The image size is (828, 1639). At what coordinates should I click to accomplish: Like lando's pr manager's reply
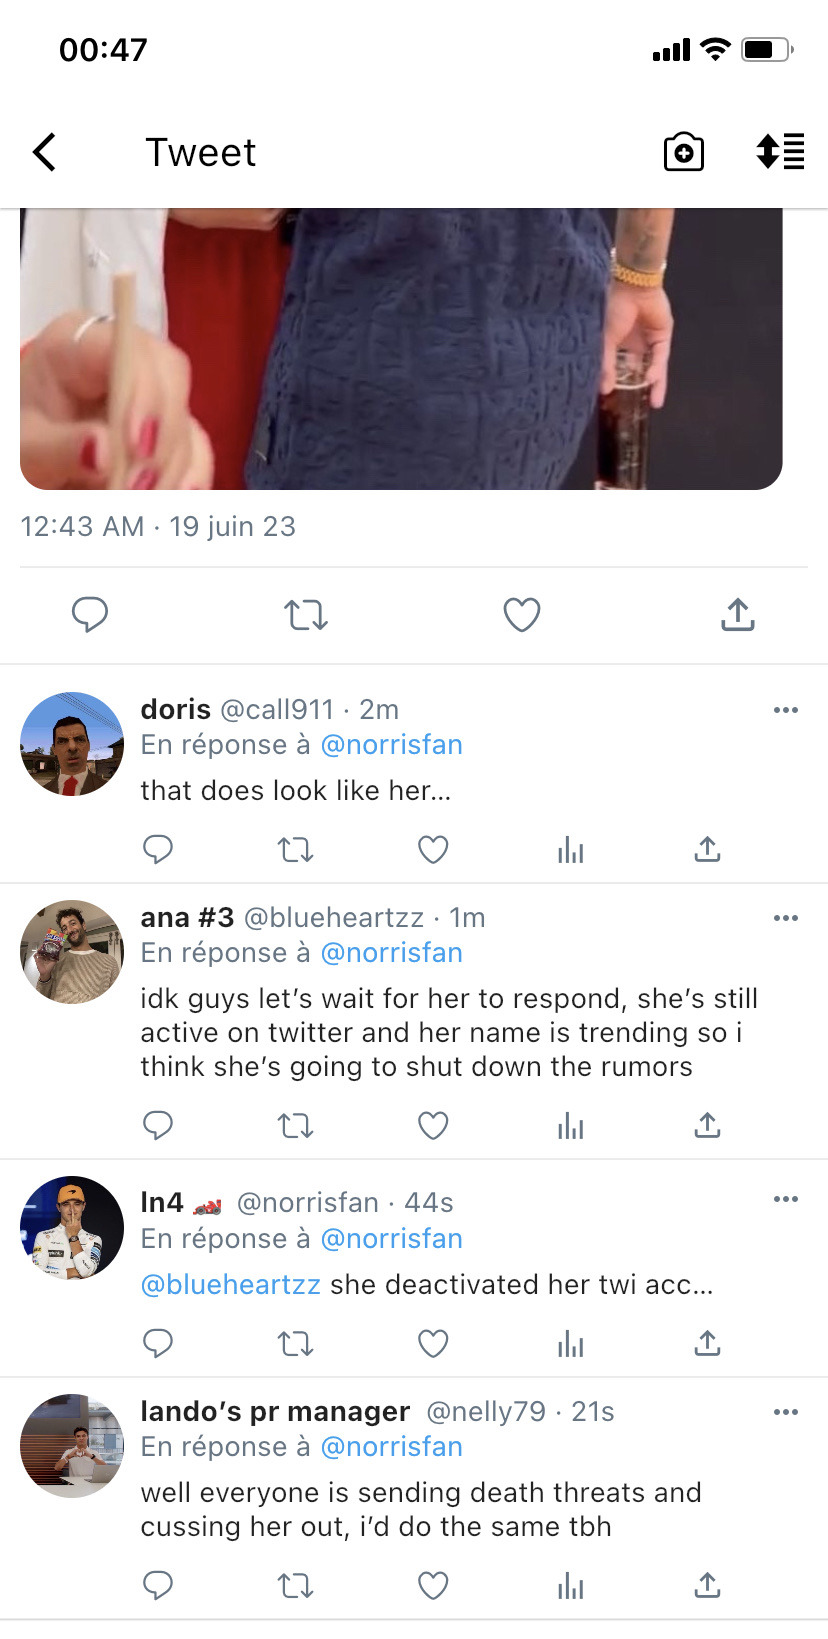tap(433, 1585)
